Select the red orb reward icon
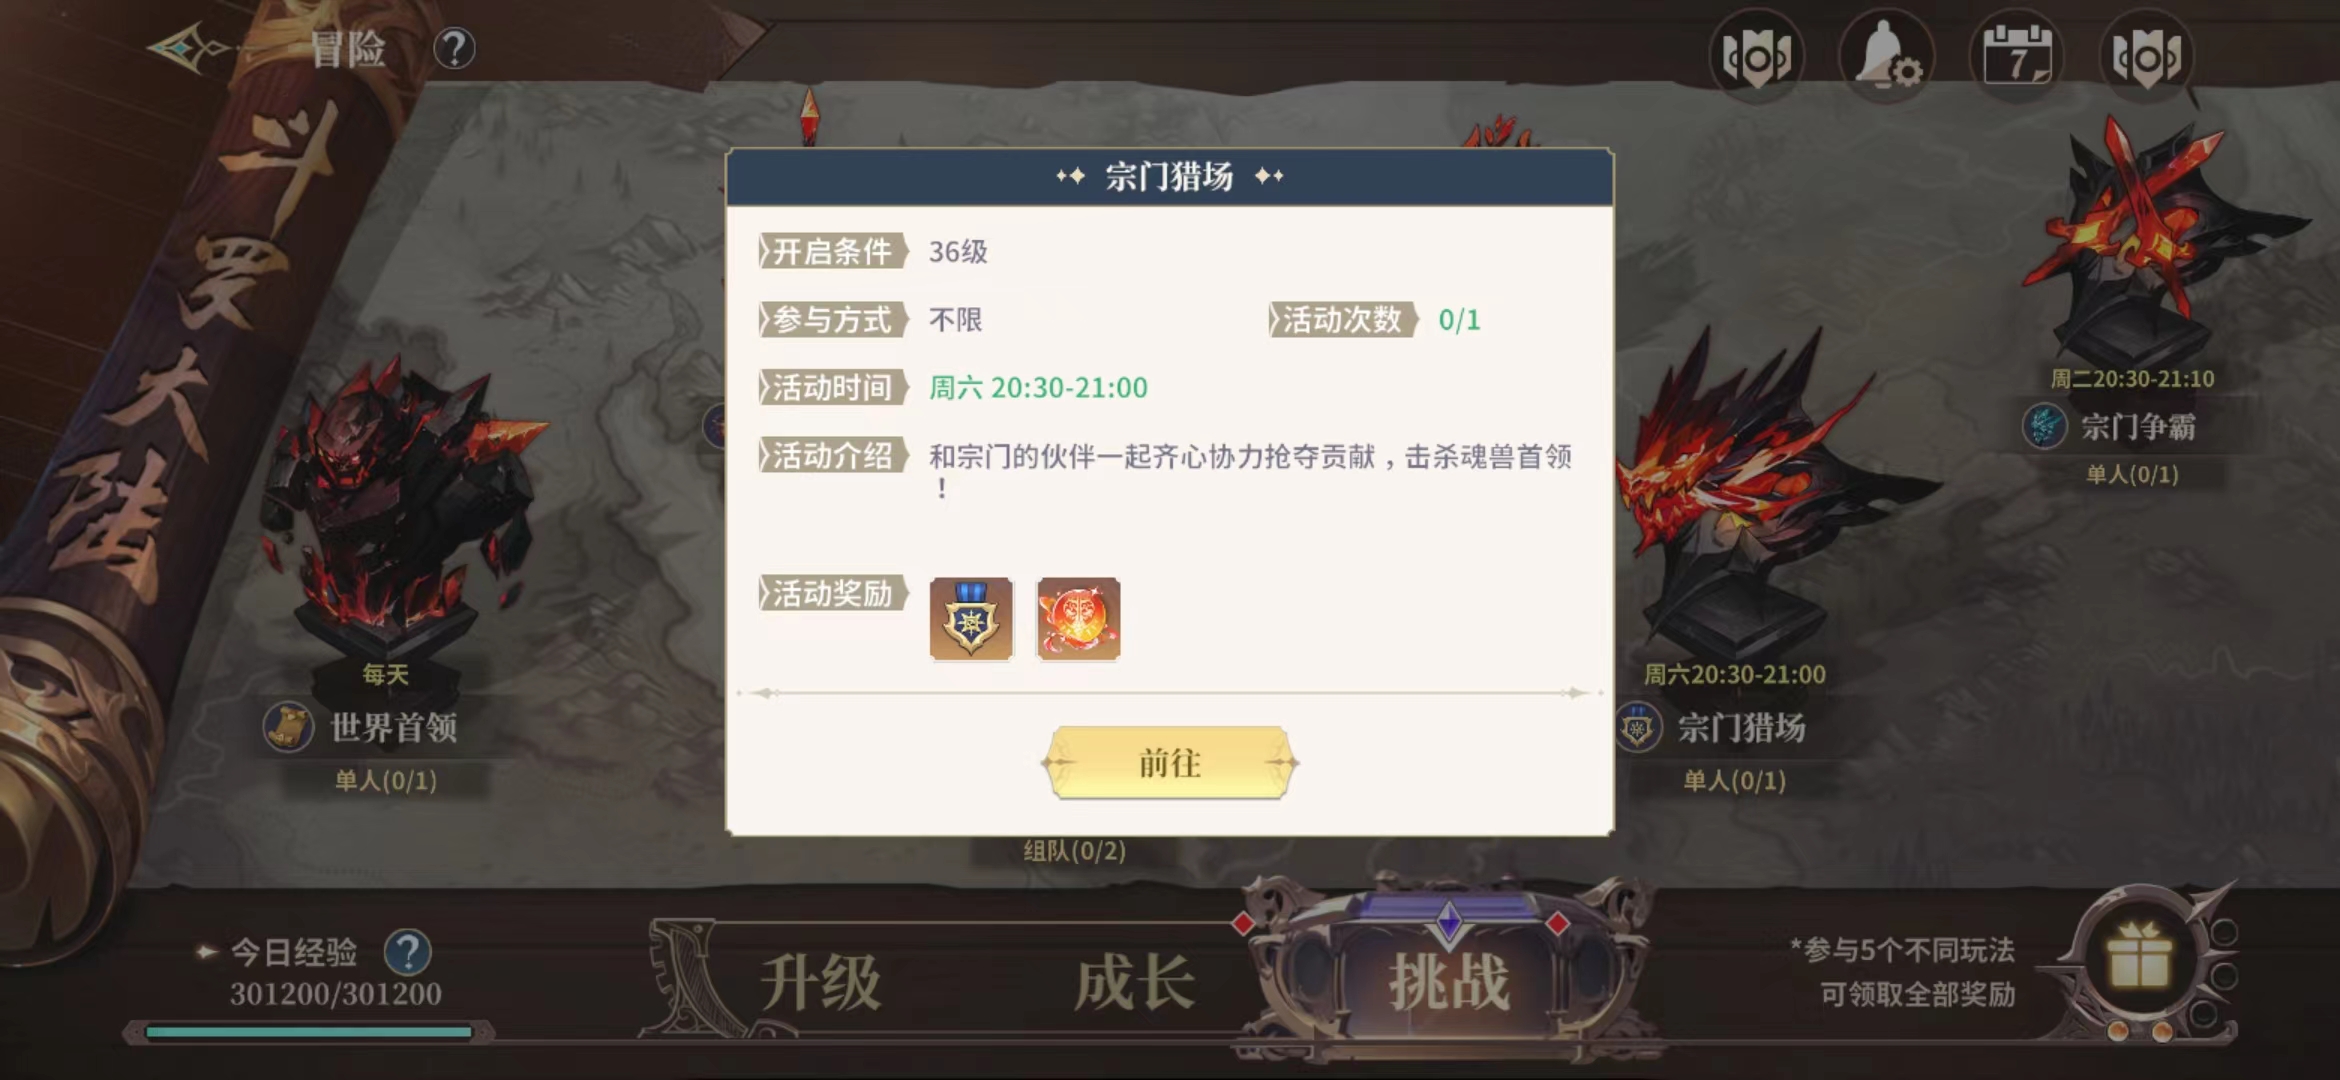2340x1080 pixels. coord(1078,619)
